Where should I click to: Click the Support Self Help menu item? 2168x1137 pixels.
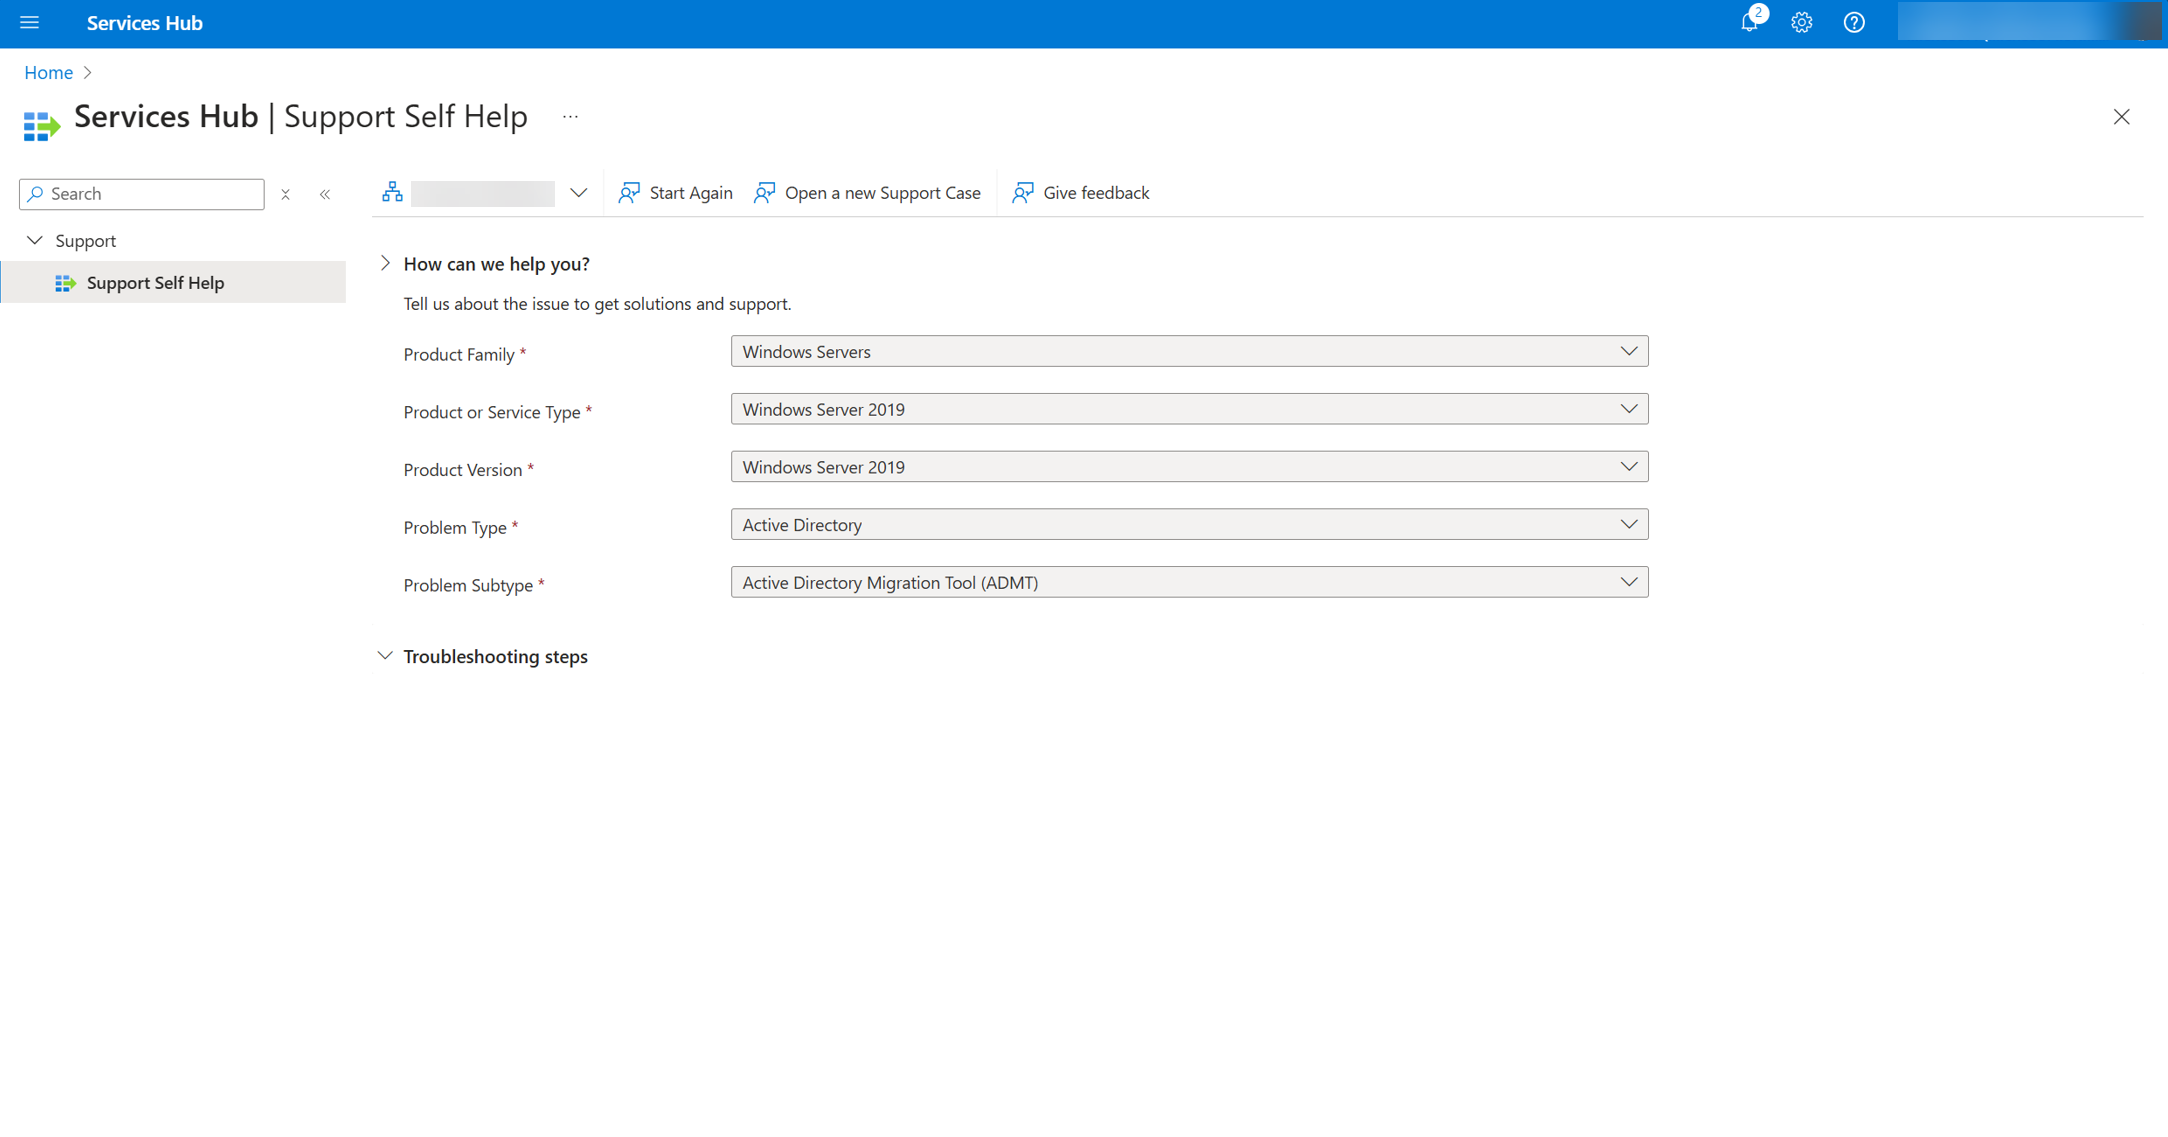click(x=156, y=281)
